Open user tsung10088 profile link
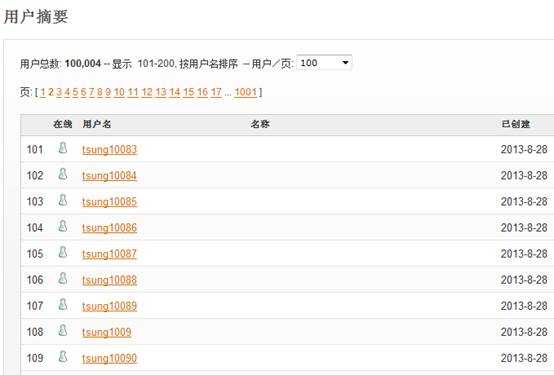The image size is (554, 375). click(x=110, y=280)
